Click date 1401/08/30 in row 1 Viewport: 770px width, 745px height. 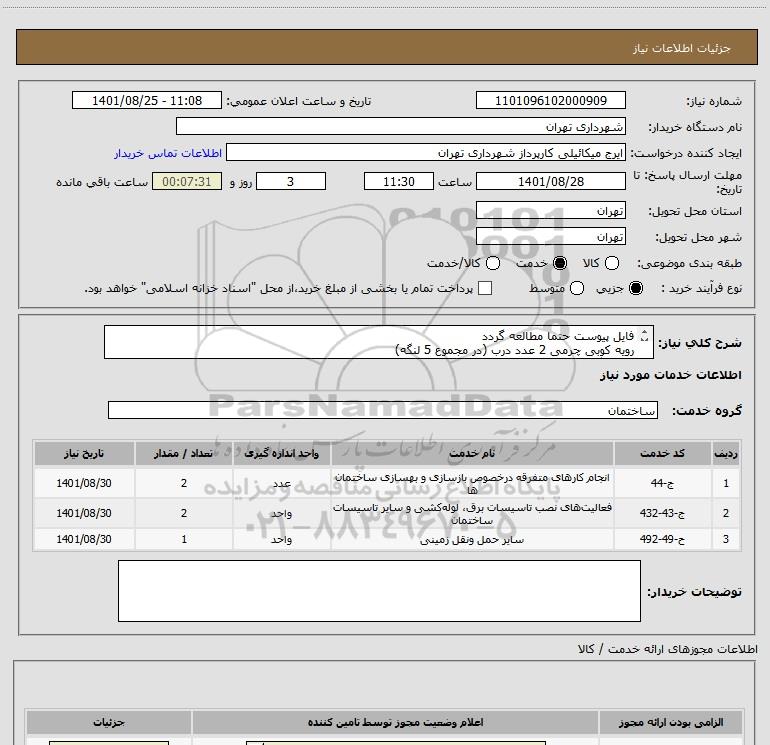click(84, 483)
